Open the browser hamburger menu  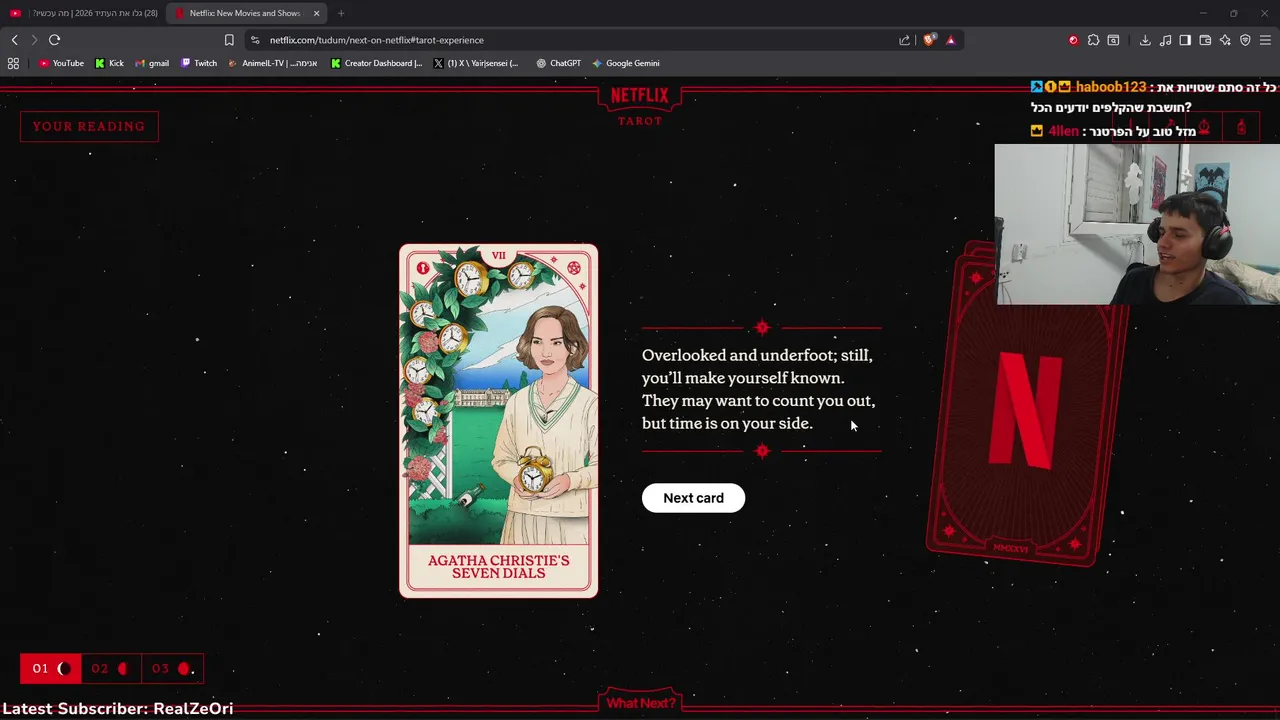[1265, 40]
